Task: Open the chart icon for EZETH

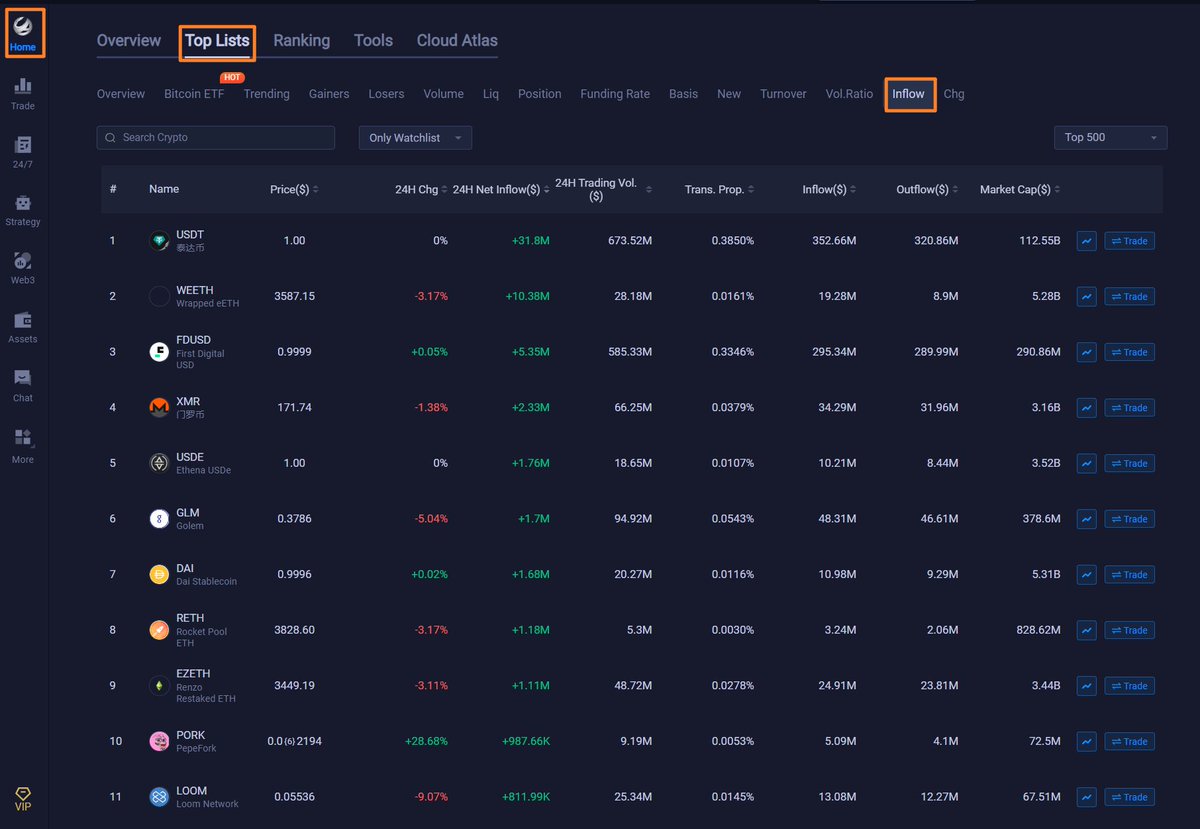Action: pos(1086,686)
